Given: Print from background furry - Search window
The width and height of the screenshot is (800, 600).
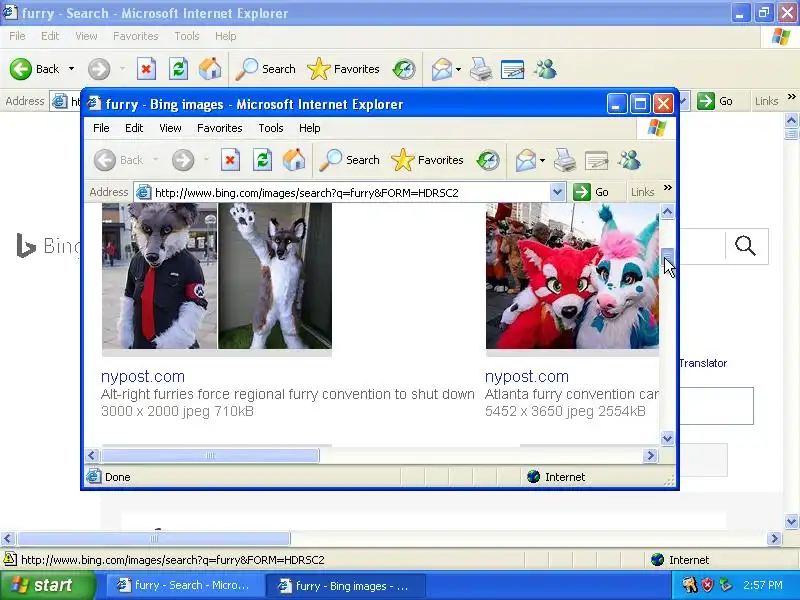Looking at the screenshot, I should (481, 69).
